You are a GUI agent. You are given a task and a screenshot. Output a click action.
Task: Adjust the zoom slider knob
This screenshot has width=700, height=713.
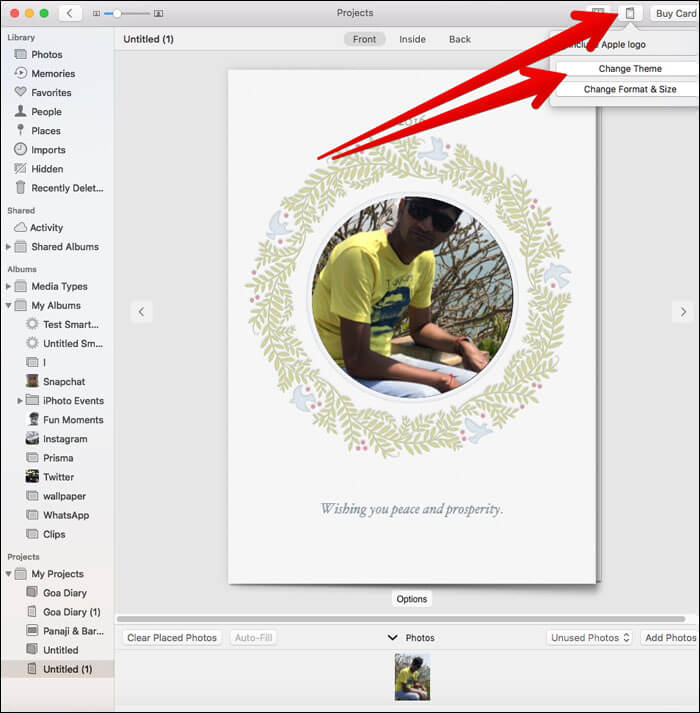(x=117, y=14)
